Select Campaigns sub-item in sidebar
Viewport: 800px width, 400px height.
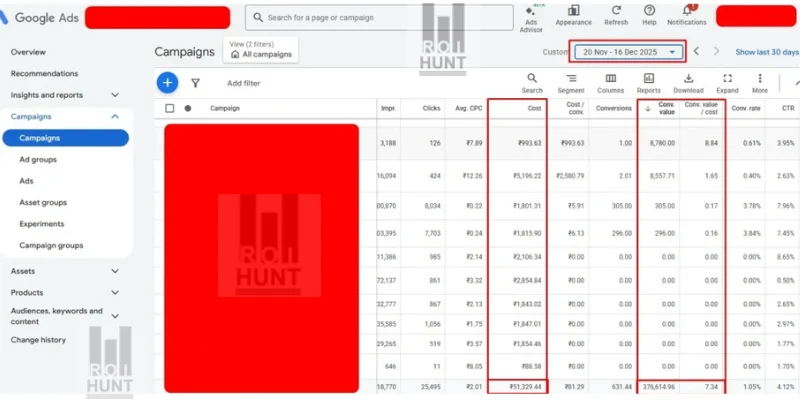pyautogui.click(x=65, y=138)
